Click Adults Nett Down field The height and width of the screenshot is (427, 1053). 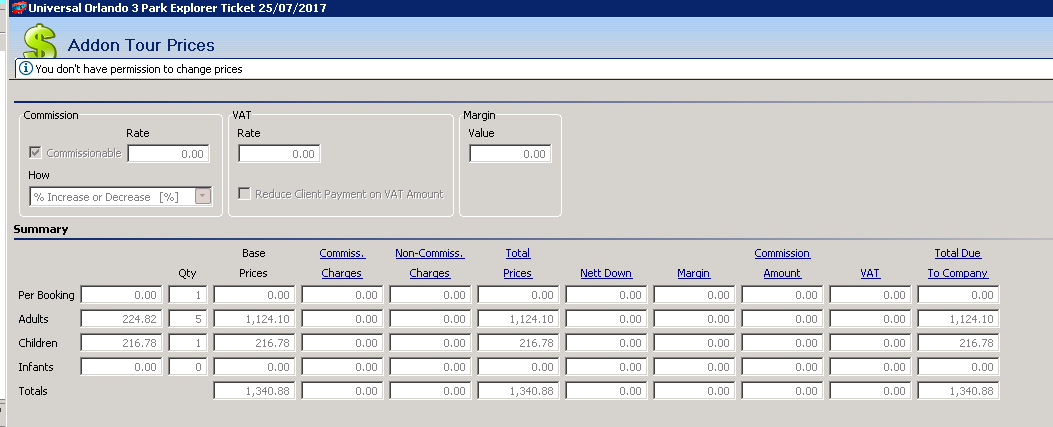(606, 319)
